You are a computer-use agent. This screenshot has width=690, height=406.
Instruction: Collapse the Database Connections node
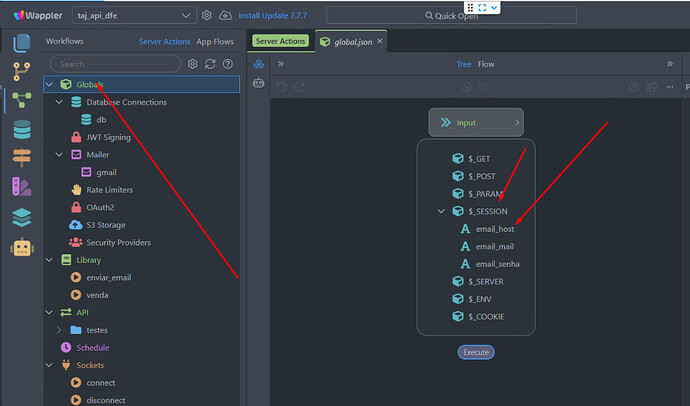[x=59, y=102]
